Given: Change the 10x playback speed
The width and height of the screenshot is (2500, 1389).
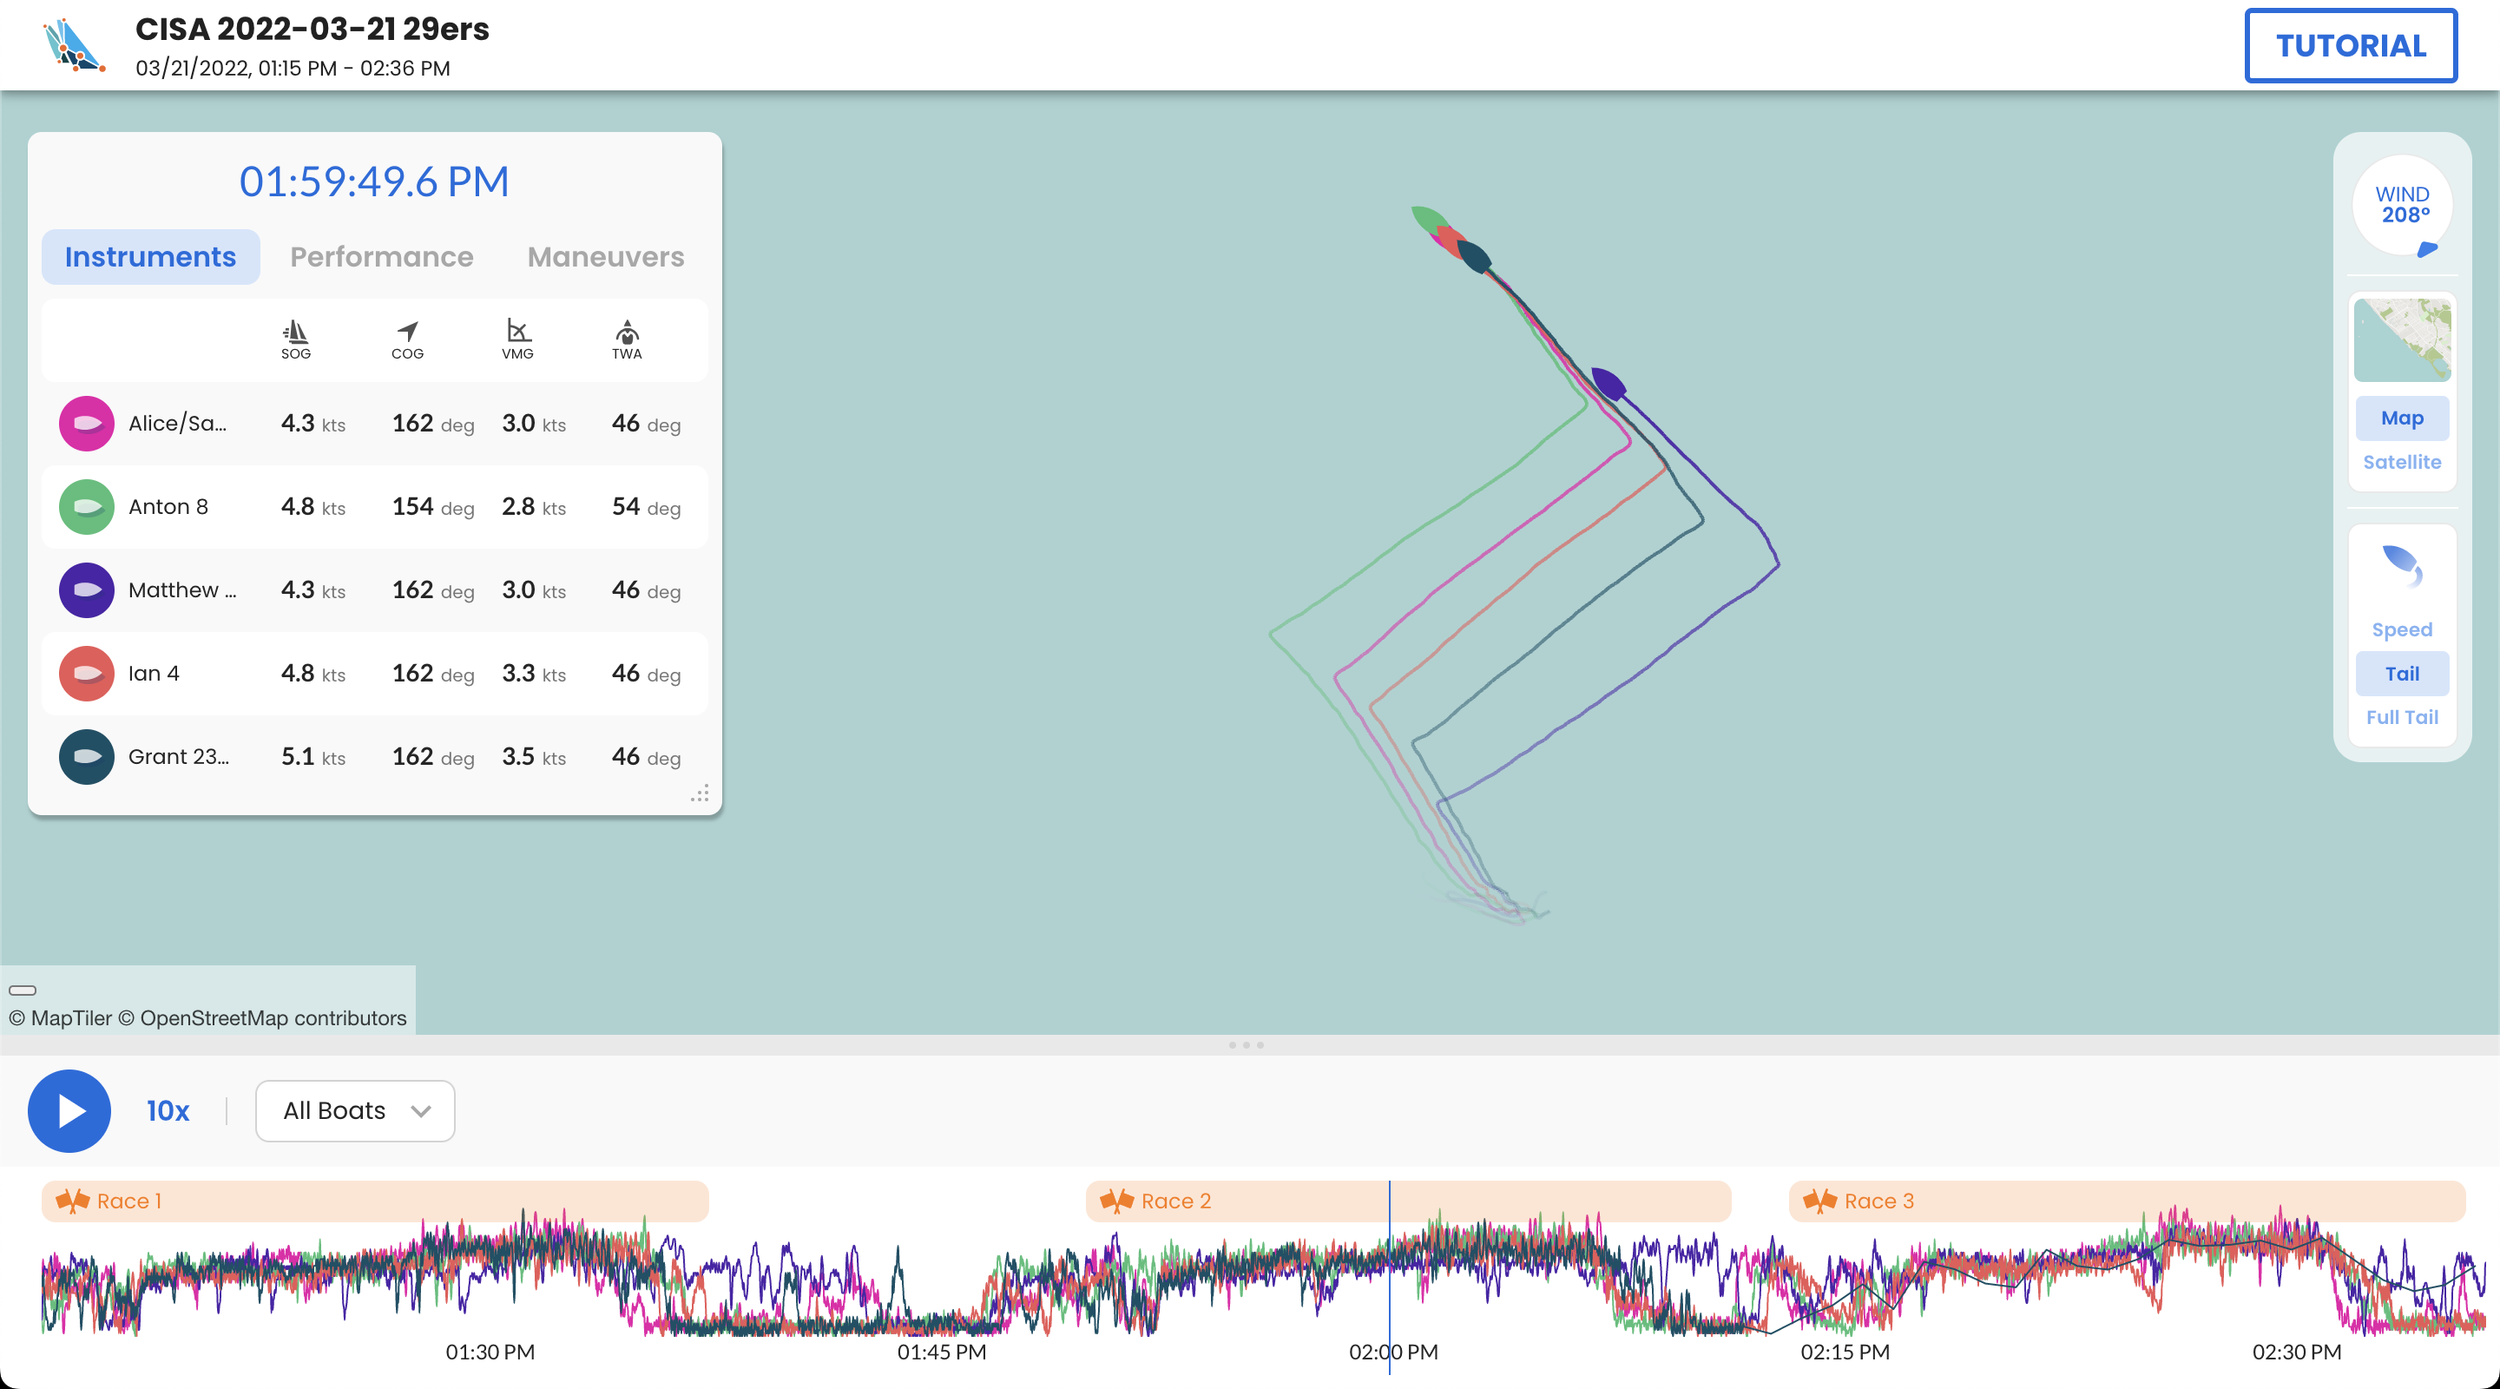Looking at the screenshot, I should [168, 1111].
